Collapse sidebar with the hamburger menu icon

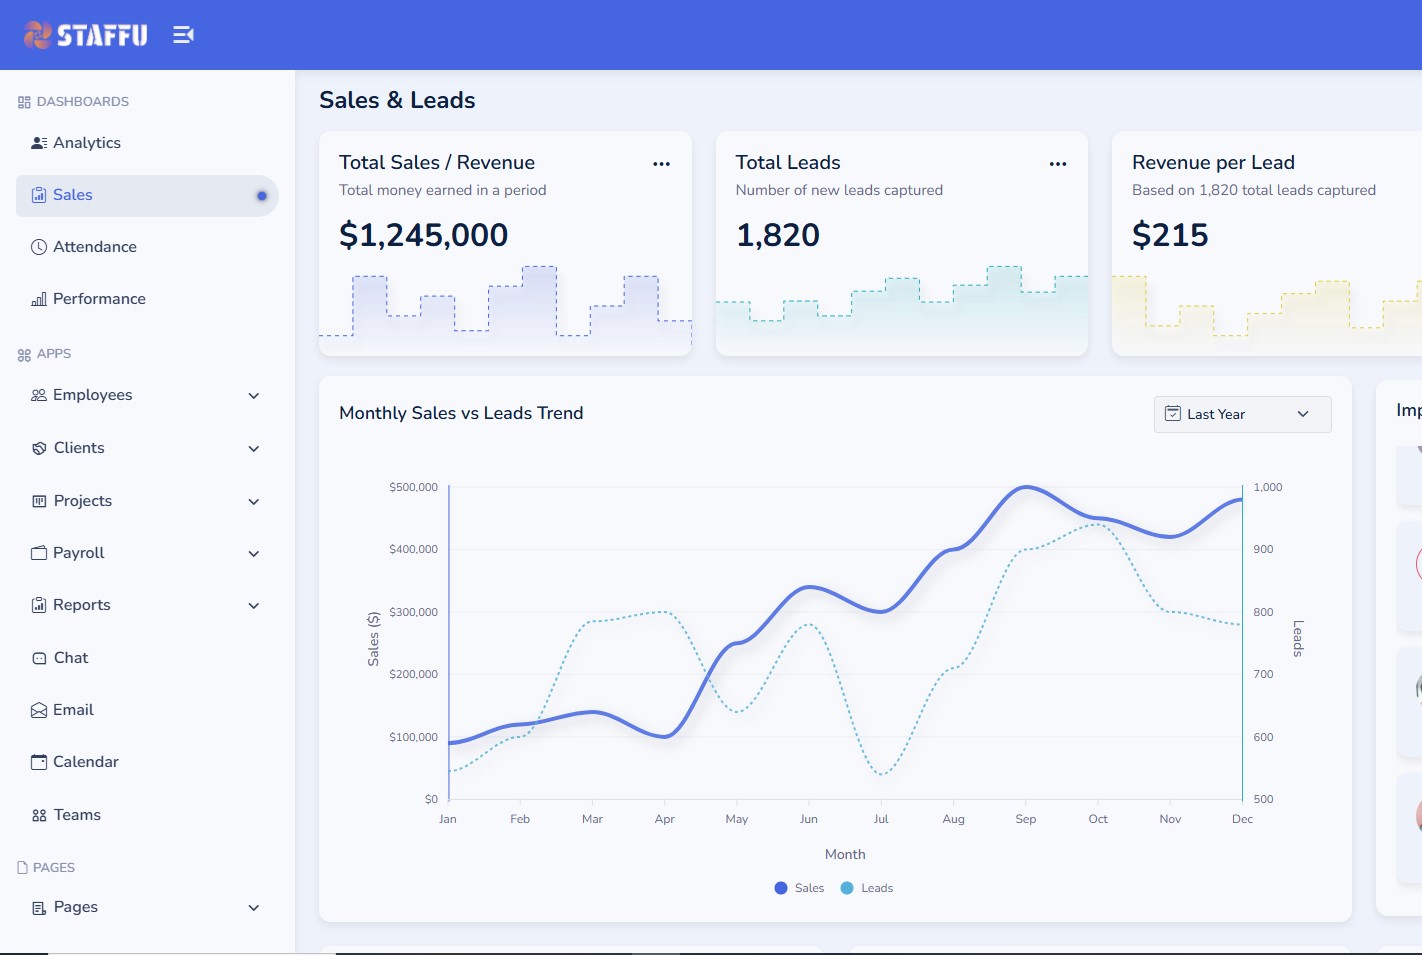pyautogui.click(x=183, y=35)
